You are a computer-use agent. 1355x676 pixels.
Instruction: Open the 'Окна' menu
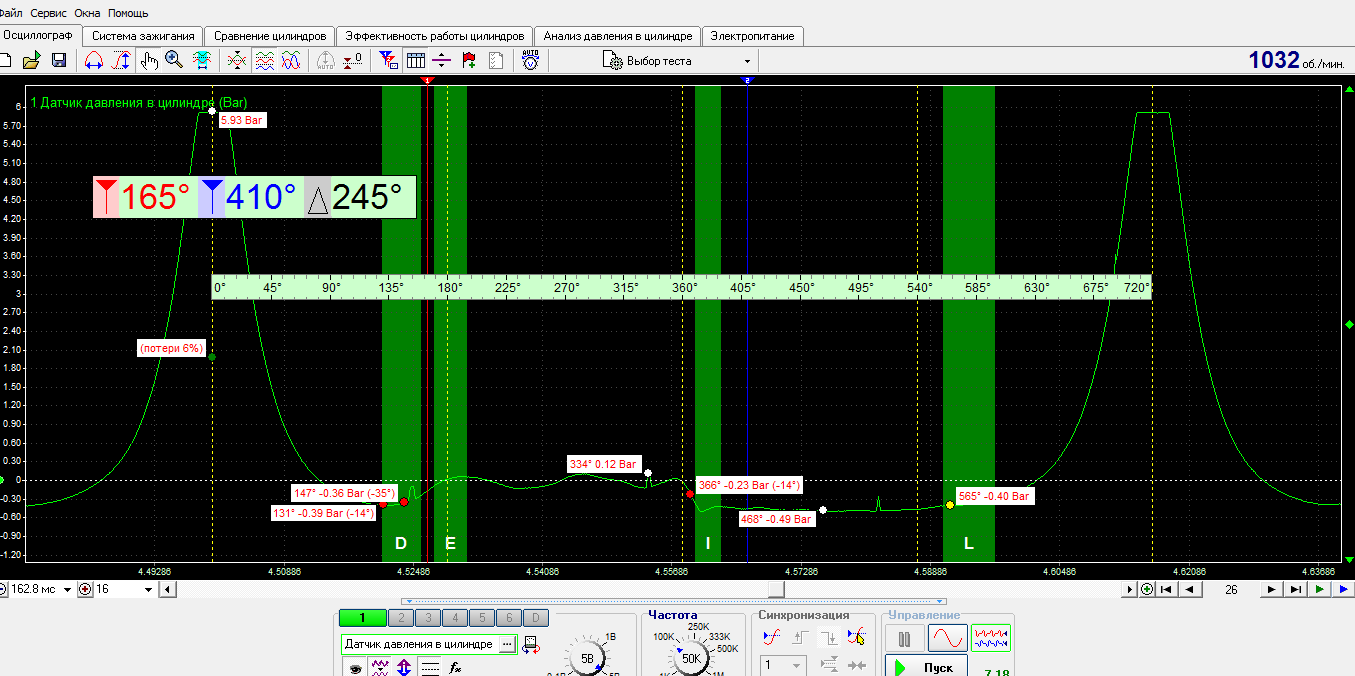click(88, 13)
